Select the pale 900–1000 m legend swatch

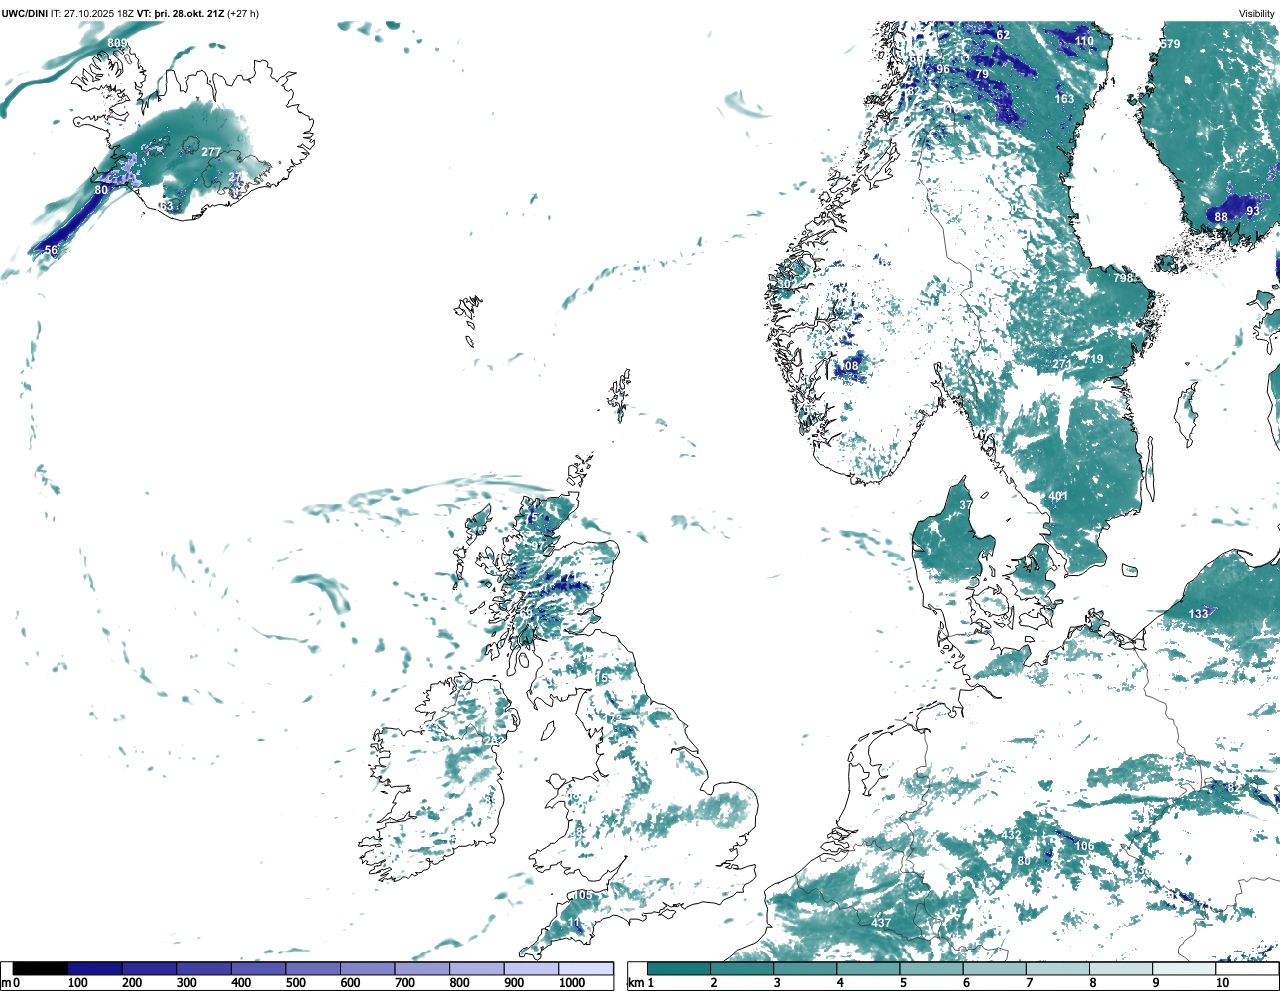click(531, 968)
